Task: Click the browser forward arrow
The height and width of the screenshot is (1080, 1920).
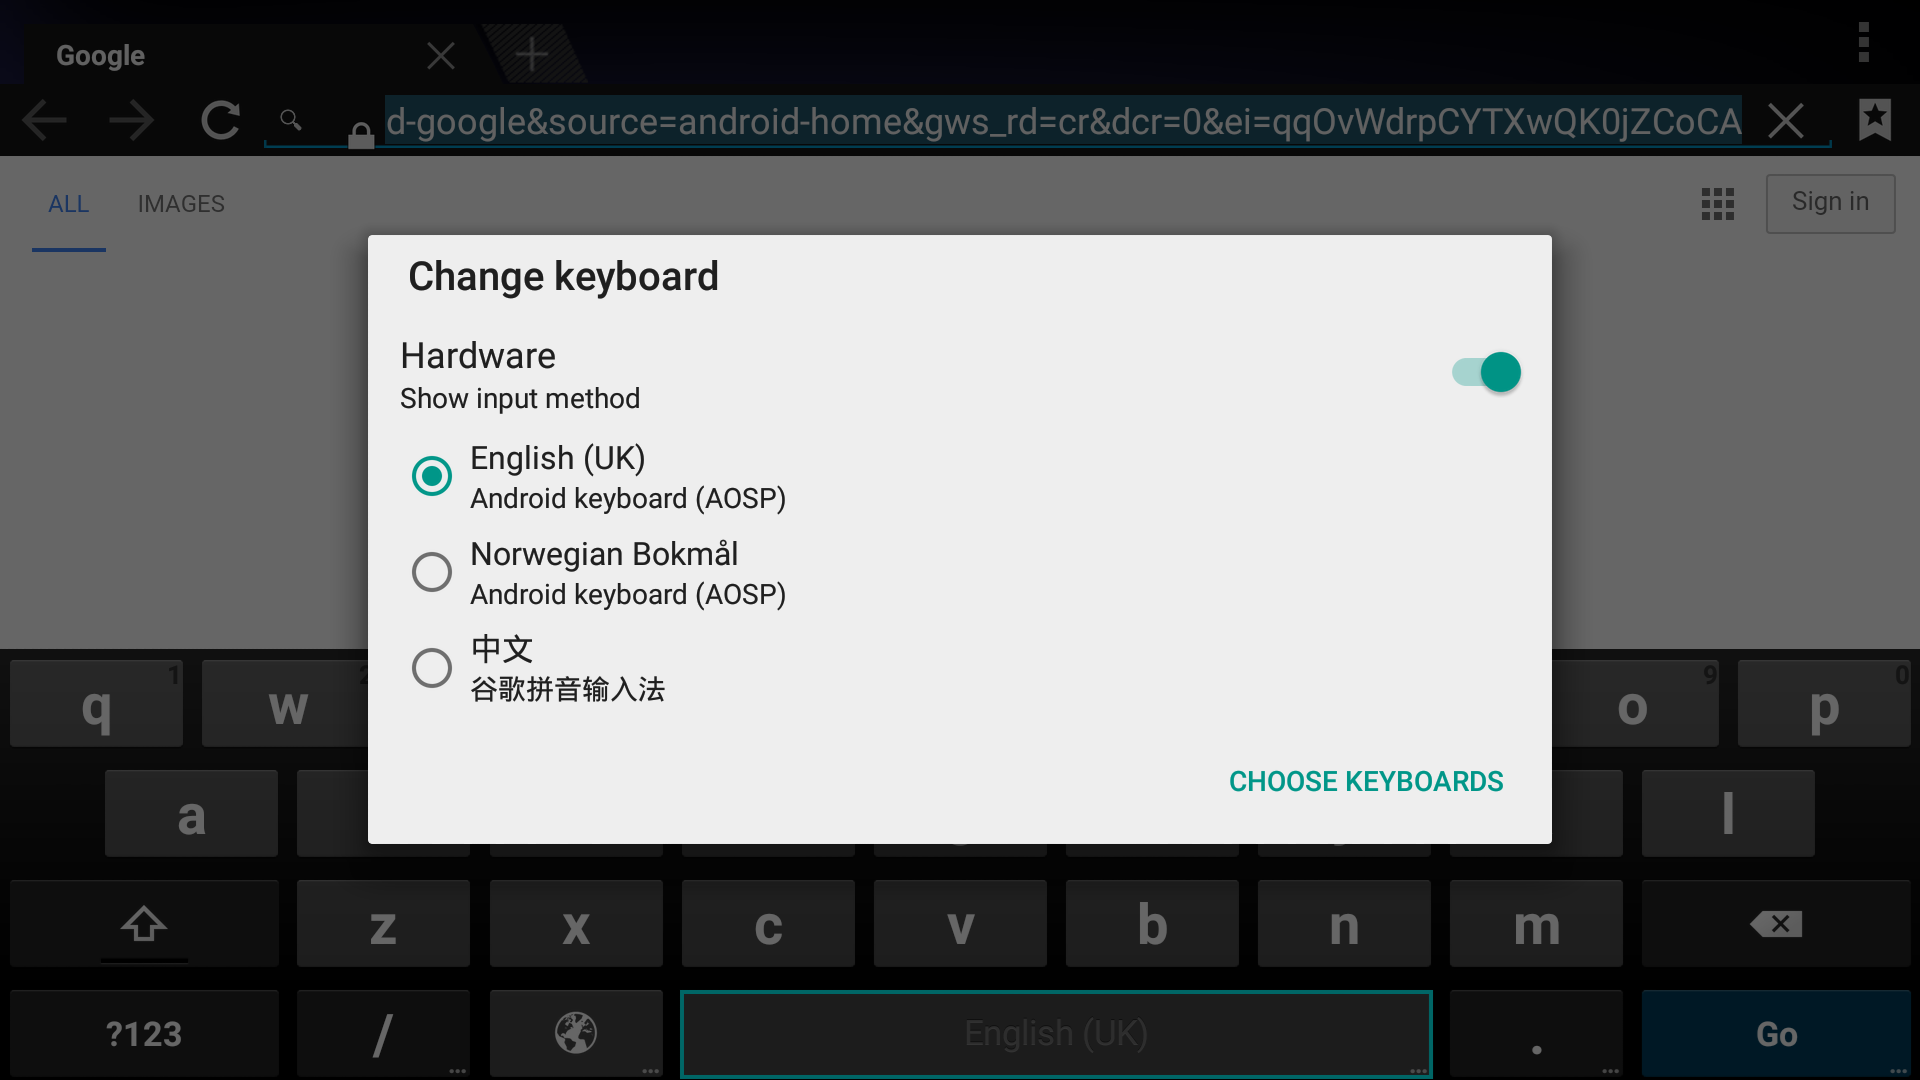Action: pyautogui.click(x=131, y=121)
